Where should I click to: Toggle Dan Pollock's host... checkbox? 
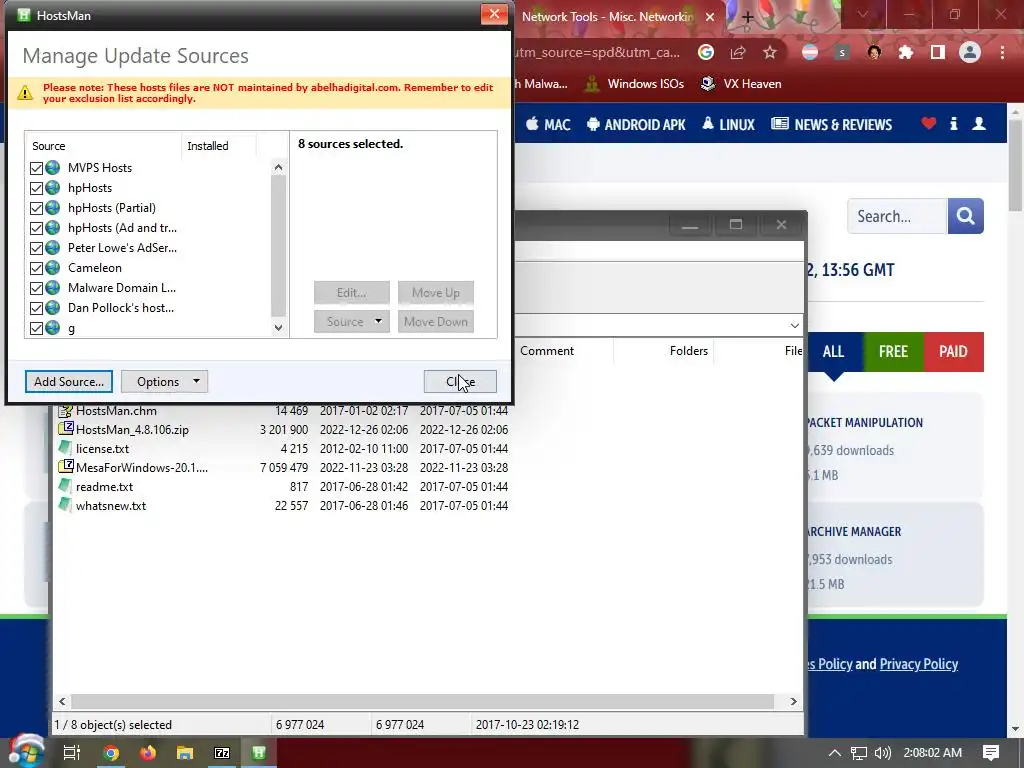[37, 308]
